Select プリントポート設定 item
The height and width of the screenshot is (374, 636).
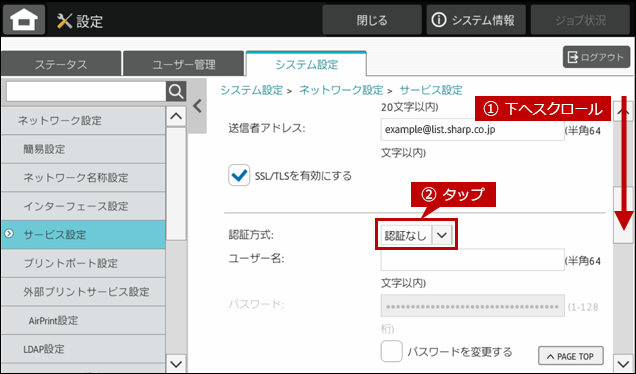click(x=83, y=263)
